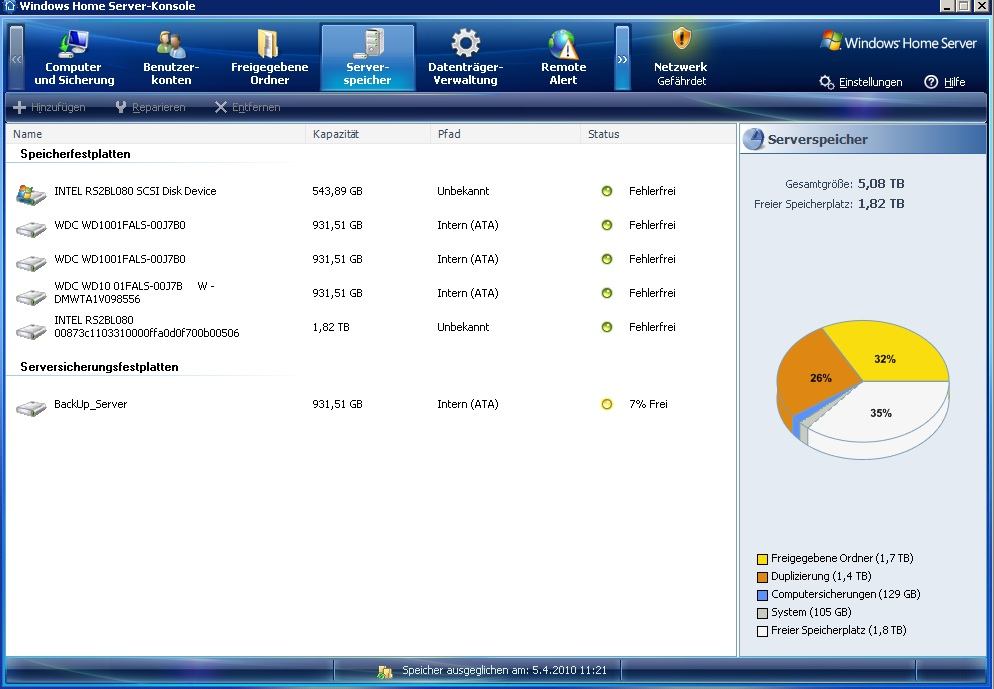This screenshot has width=994, height=689.
Task: Click the Hinzufügen toolbar button
Action: pyautogui.click(x=49, y=107)
